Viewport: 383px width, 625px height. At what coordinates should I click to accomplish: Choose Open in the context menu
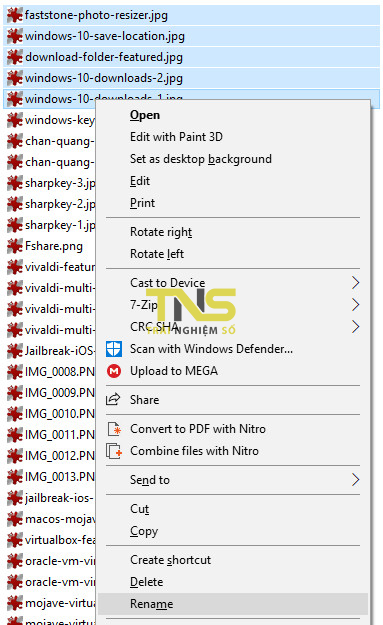pos(145,115)
